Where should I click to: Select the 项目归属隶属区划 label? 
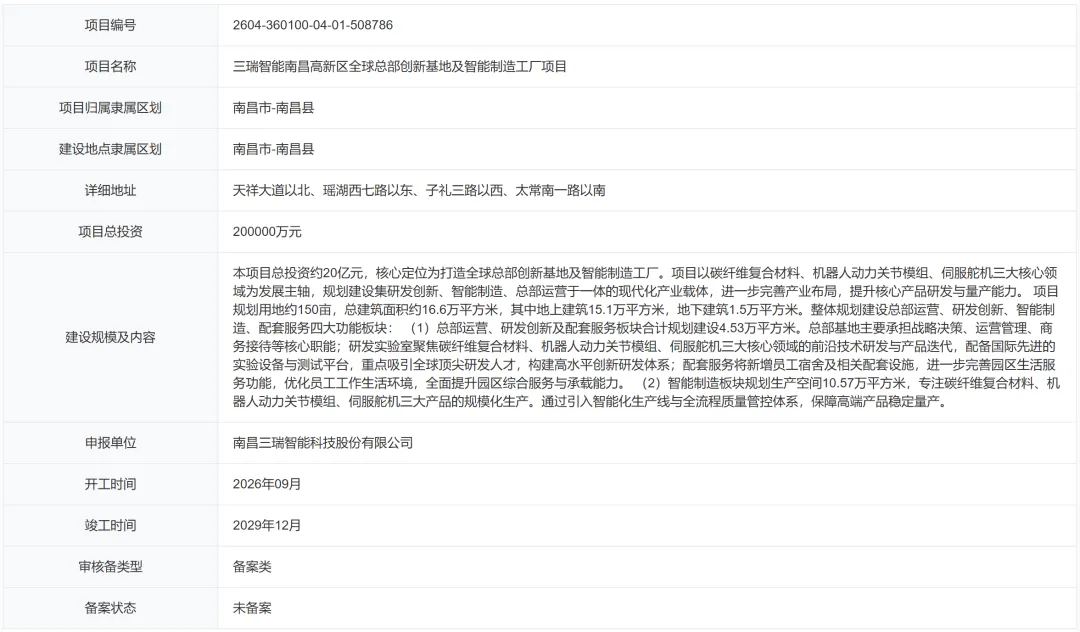pyautogui.click(x=110, y=108)
